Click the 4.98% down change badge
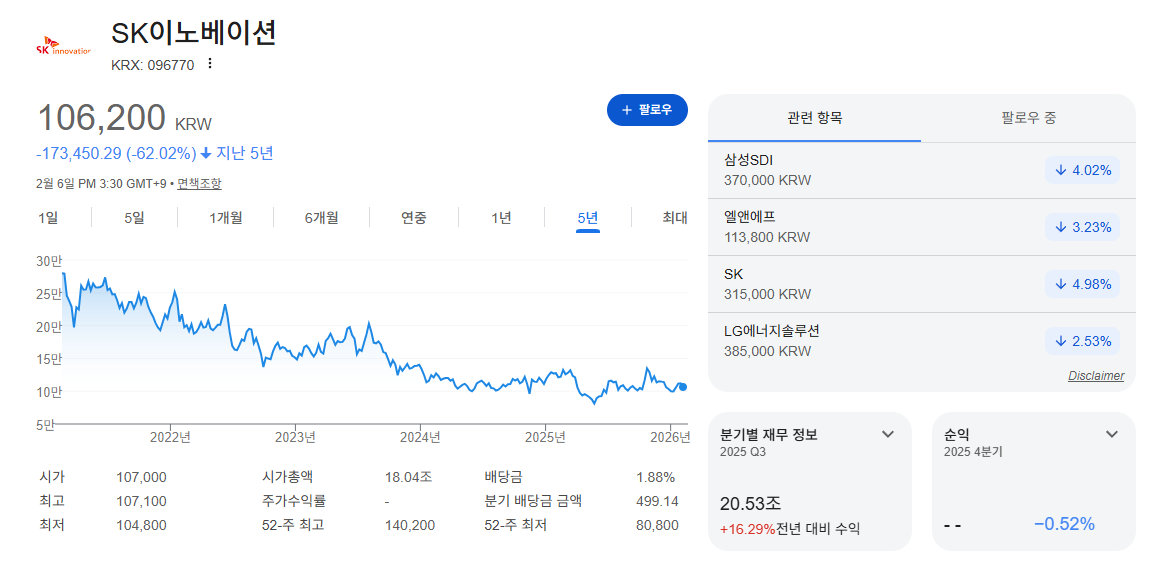The width and height of the screenshot is (1166, 561). pyautogui.click(x=1082, y=284)
